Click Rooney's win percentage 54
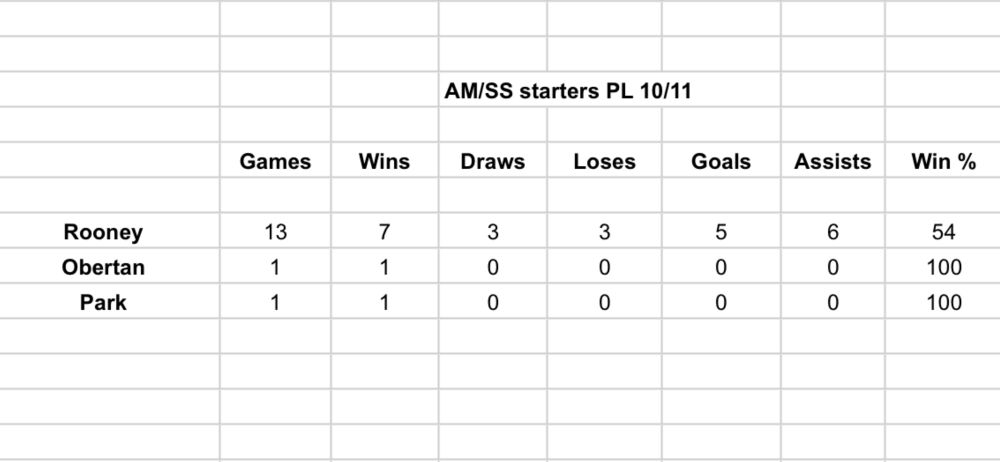The width and height of the screenshot is (1000, 462). pos(943,231)
